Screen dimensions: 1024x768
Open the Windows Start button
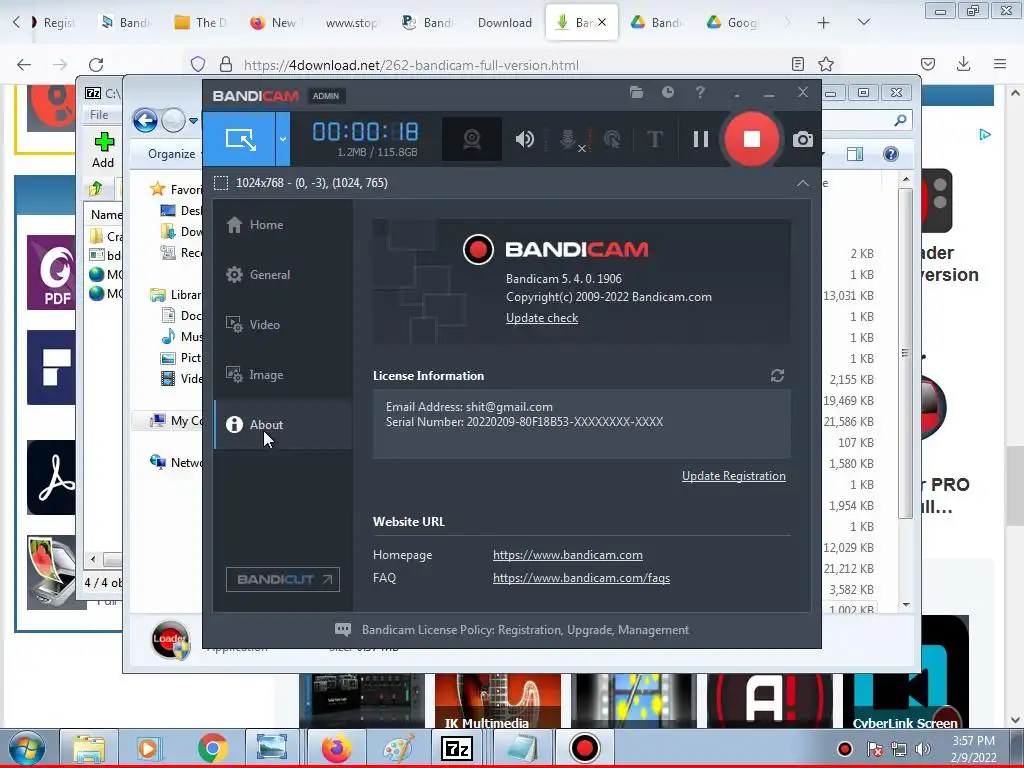[27, 748]
